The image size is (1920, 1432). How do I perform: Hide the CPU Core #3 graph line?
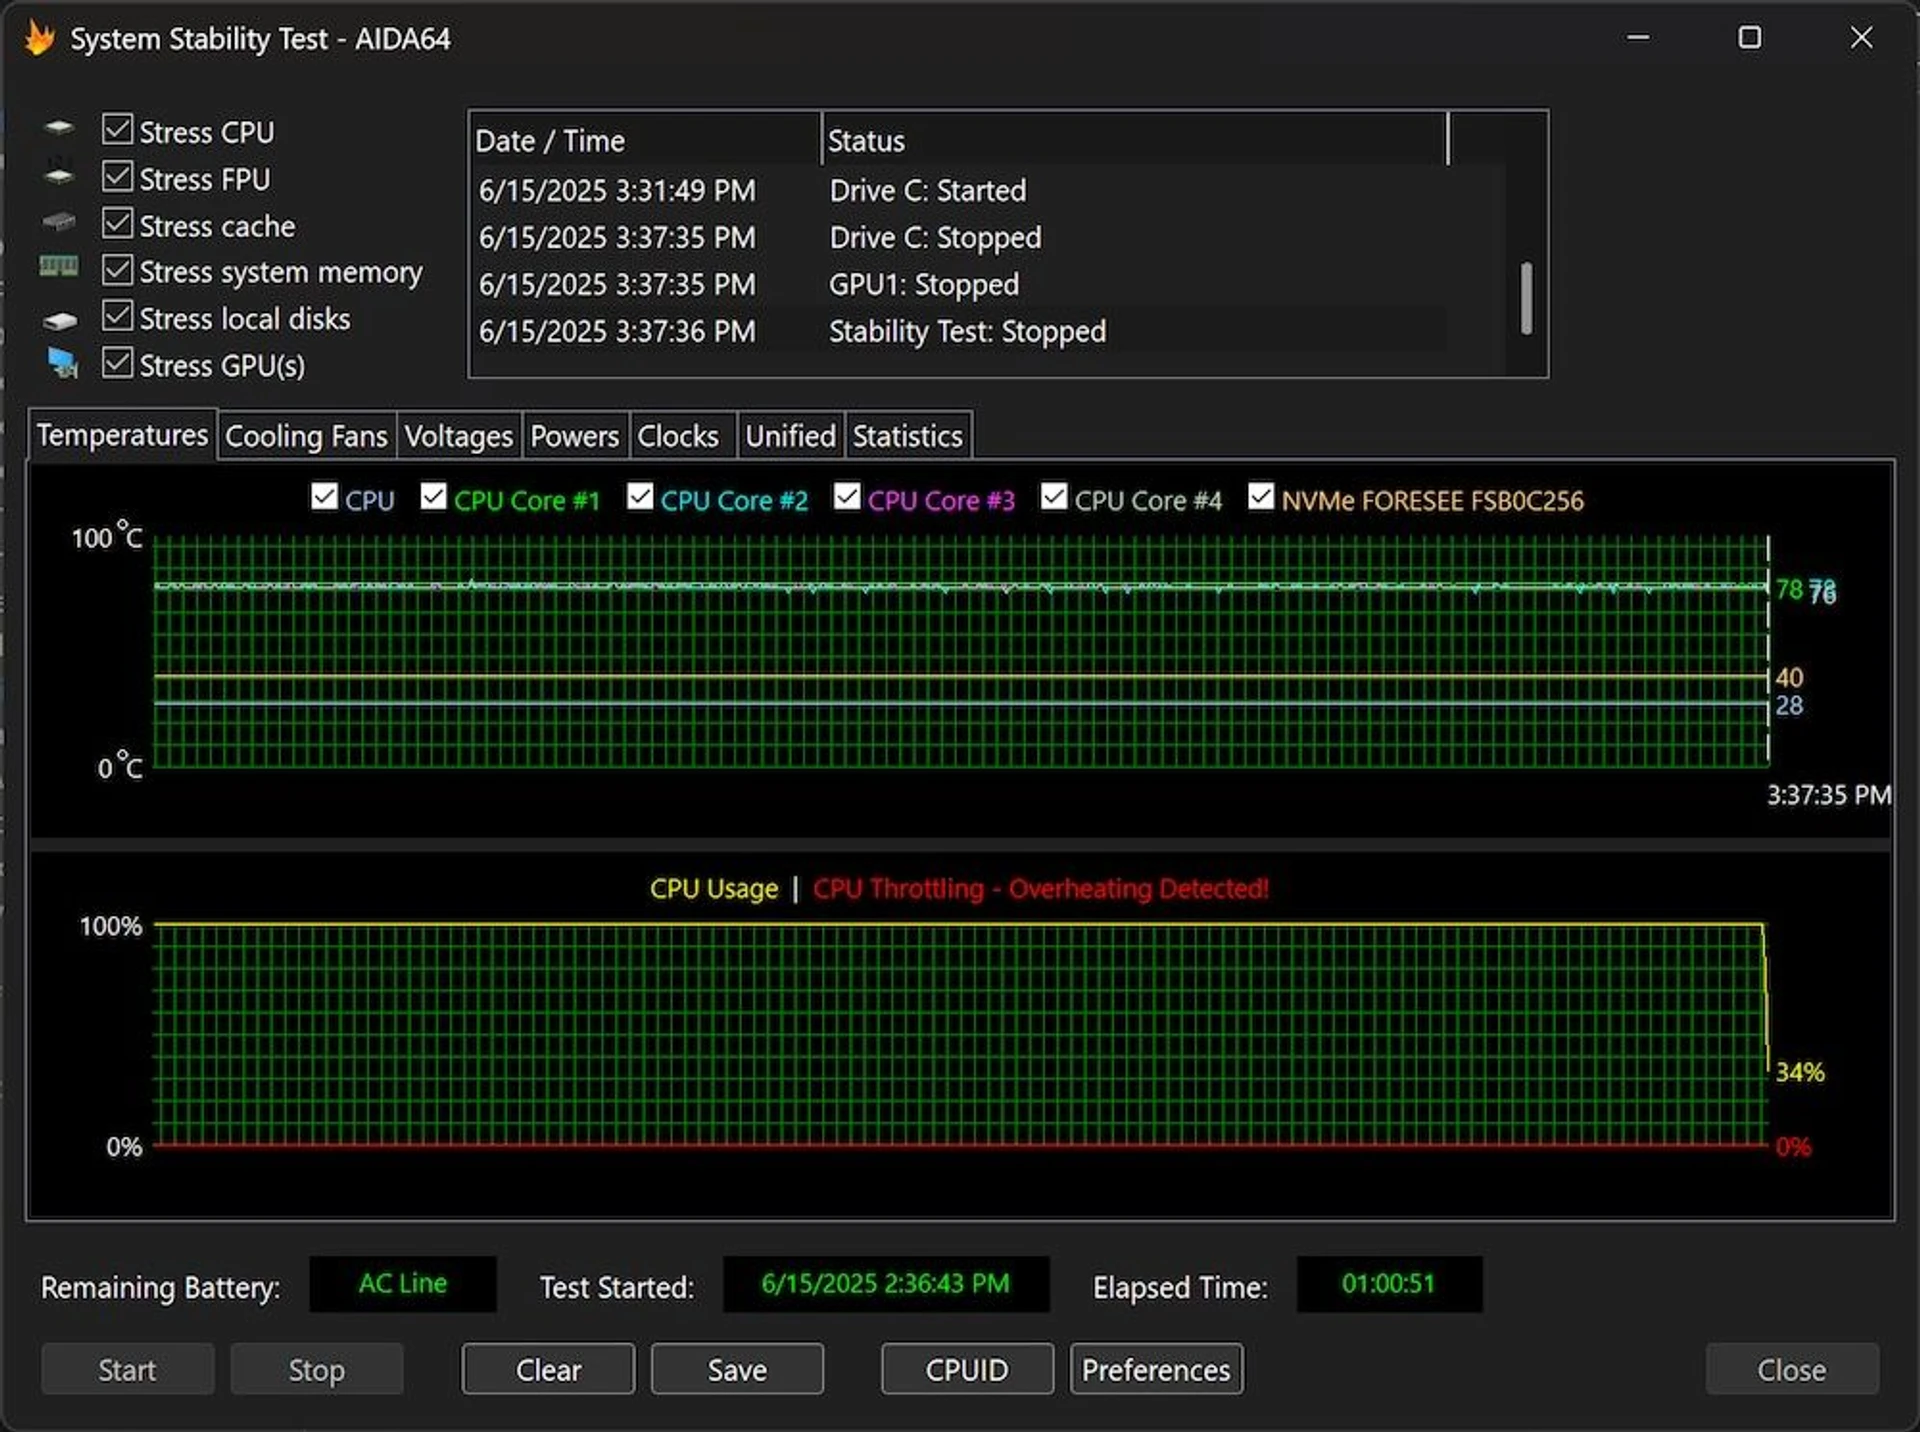click(847, 497)
